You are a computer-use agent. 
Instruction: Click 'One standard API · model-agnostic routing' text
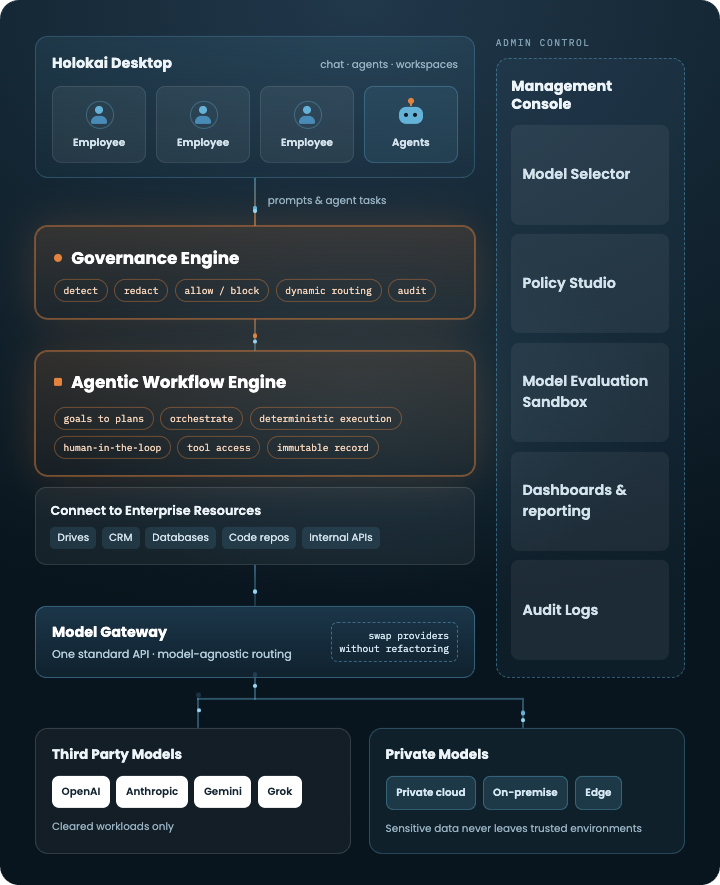click(x=172, y=654)
